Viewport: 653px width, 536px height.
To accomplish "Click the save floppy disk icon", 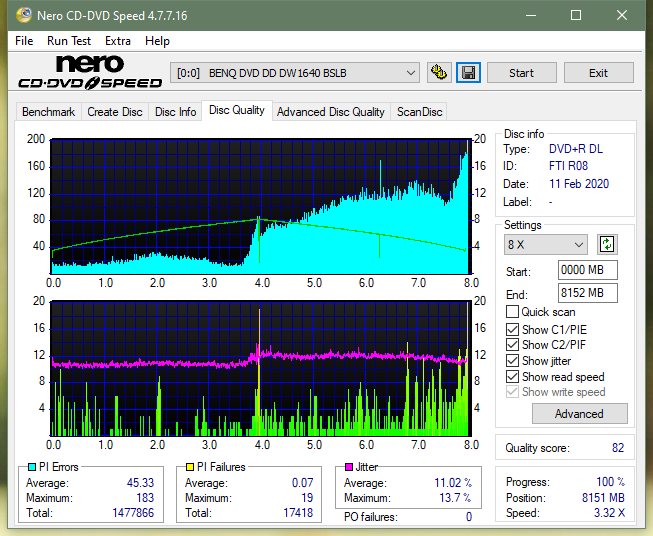I will 469,73.
